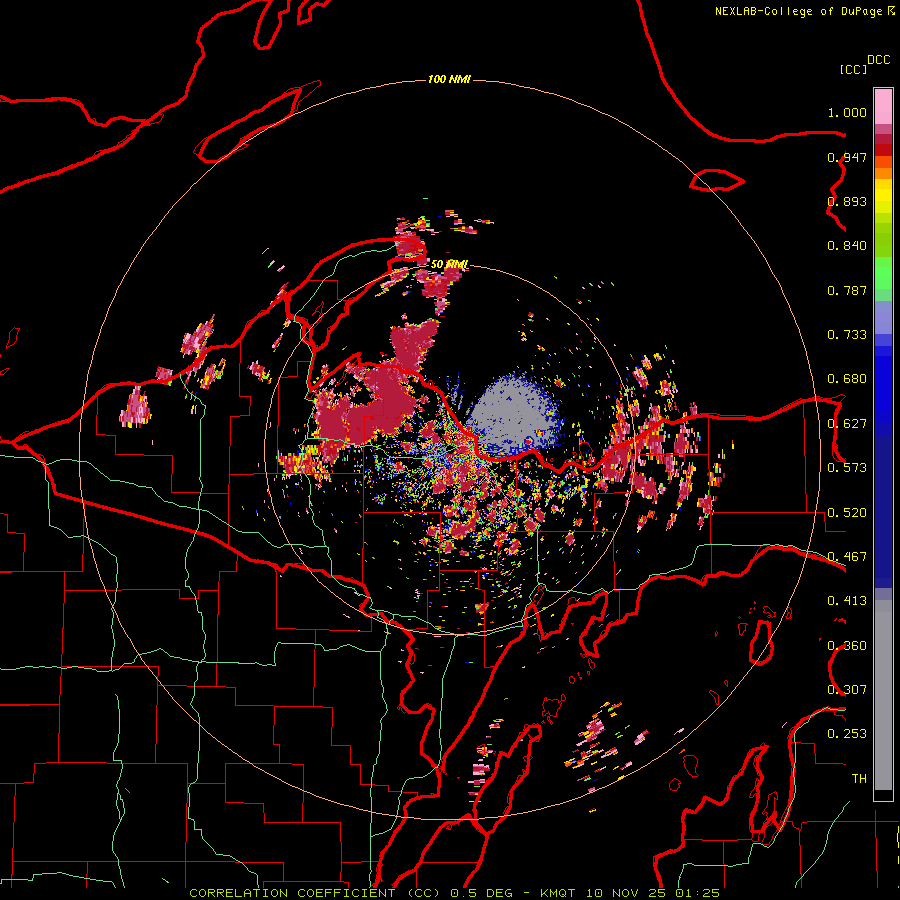
Task: Click the 100 NMI range ring label
Action: point(449,79)
